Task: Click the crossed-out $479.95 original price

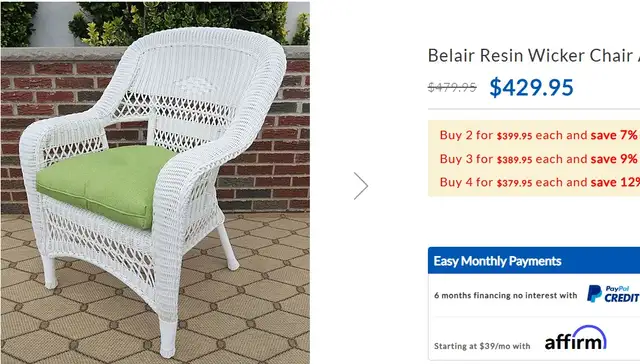Action: (x=452, y=87)
